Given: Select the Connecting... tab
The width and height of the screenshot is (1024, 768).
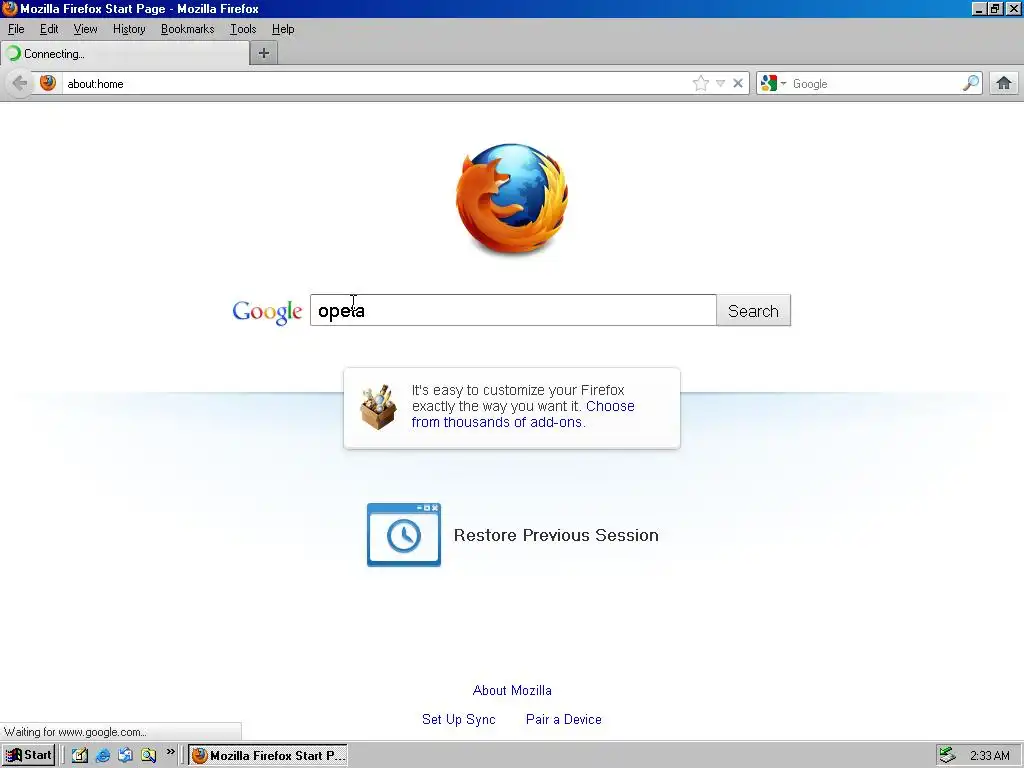Looking at the screenshot, I should 124,54.
